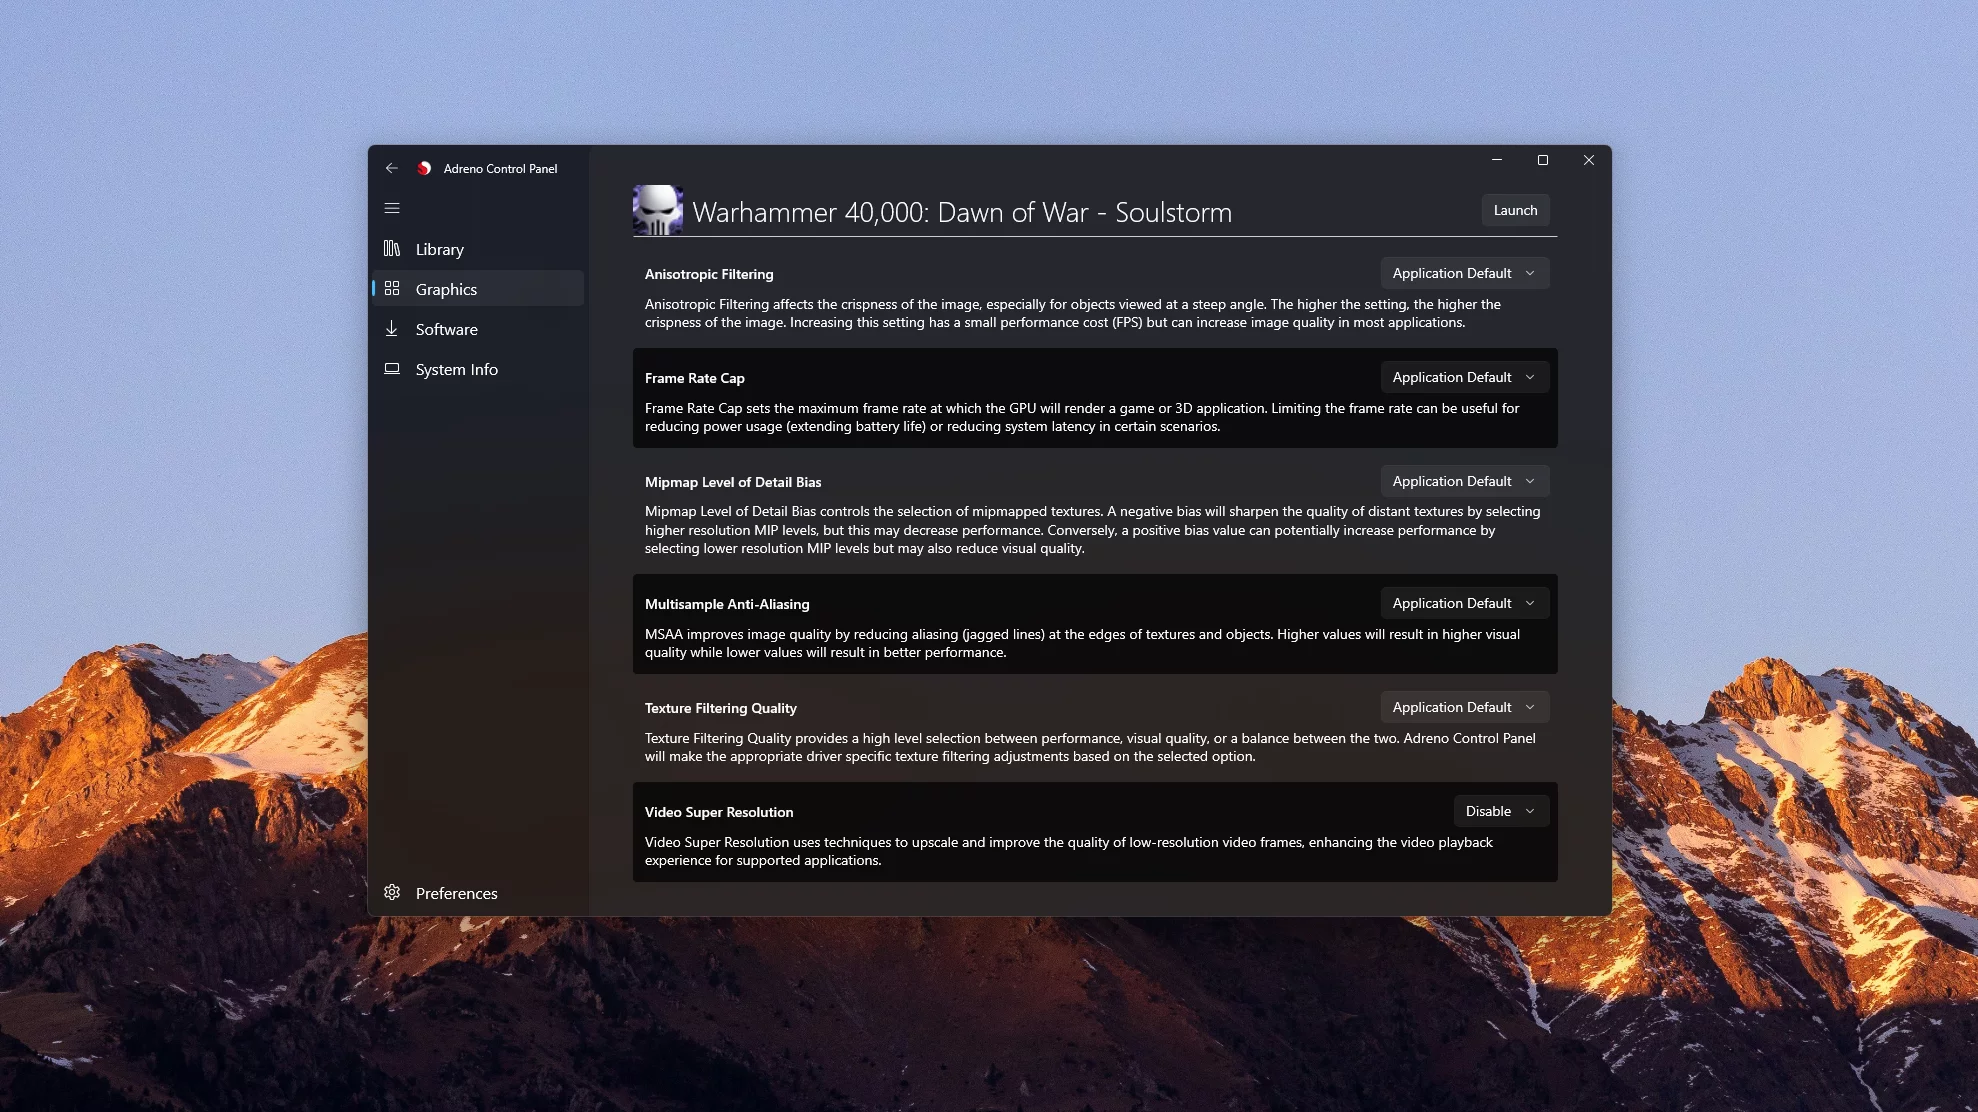This screenshot has height=1112, width=1978.
Task: Open Preferences in the sidebar
Action: (x=478, y=892)
